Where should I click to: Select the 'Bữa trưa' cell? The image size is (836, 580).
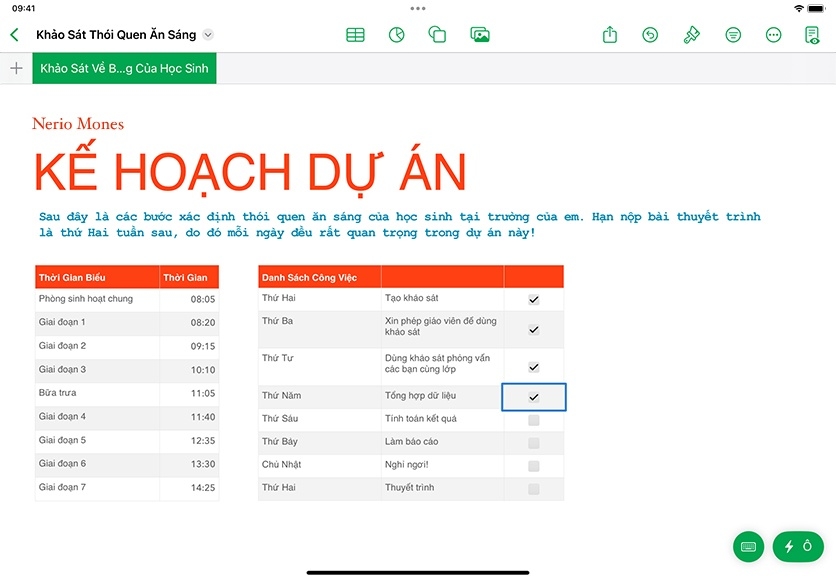click(x=96, y=393)
